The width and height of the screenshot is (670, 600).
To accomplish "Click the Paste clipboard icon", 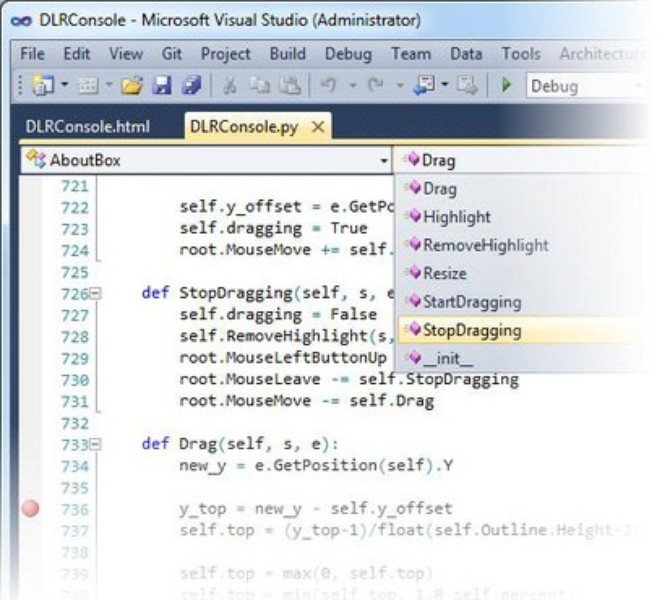I will (x=290, y=85).
